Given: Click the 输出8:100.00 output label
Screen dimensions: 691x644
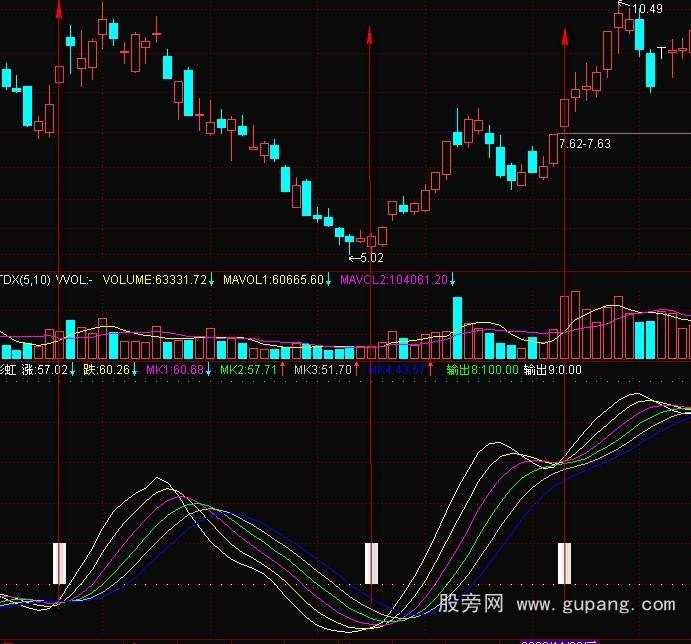Looking at the screenshot, I should [482, 370].
